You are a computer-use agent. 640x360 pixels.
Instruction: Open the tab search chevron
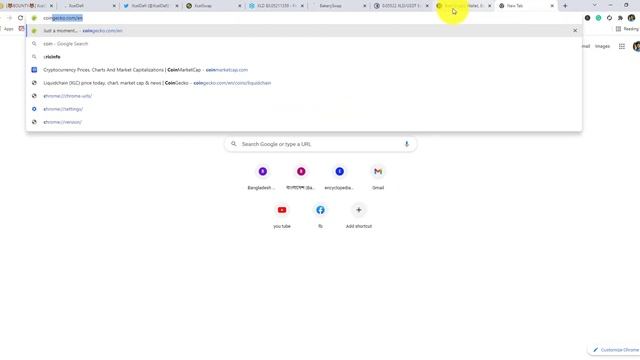pyautogui.click(x=594, y=5)
